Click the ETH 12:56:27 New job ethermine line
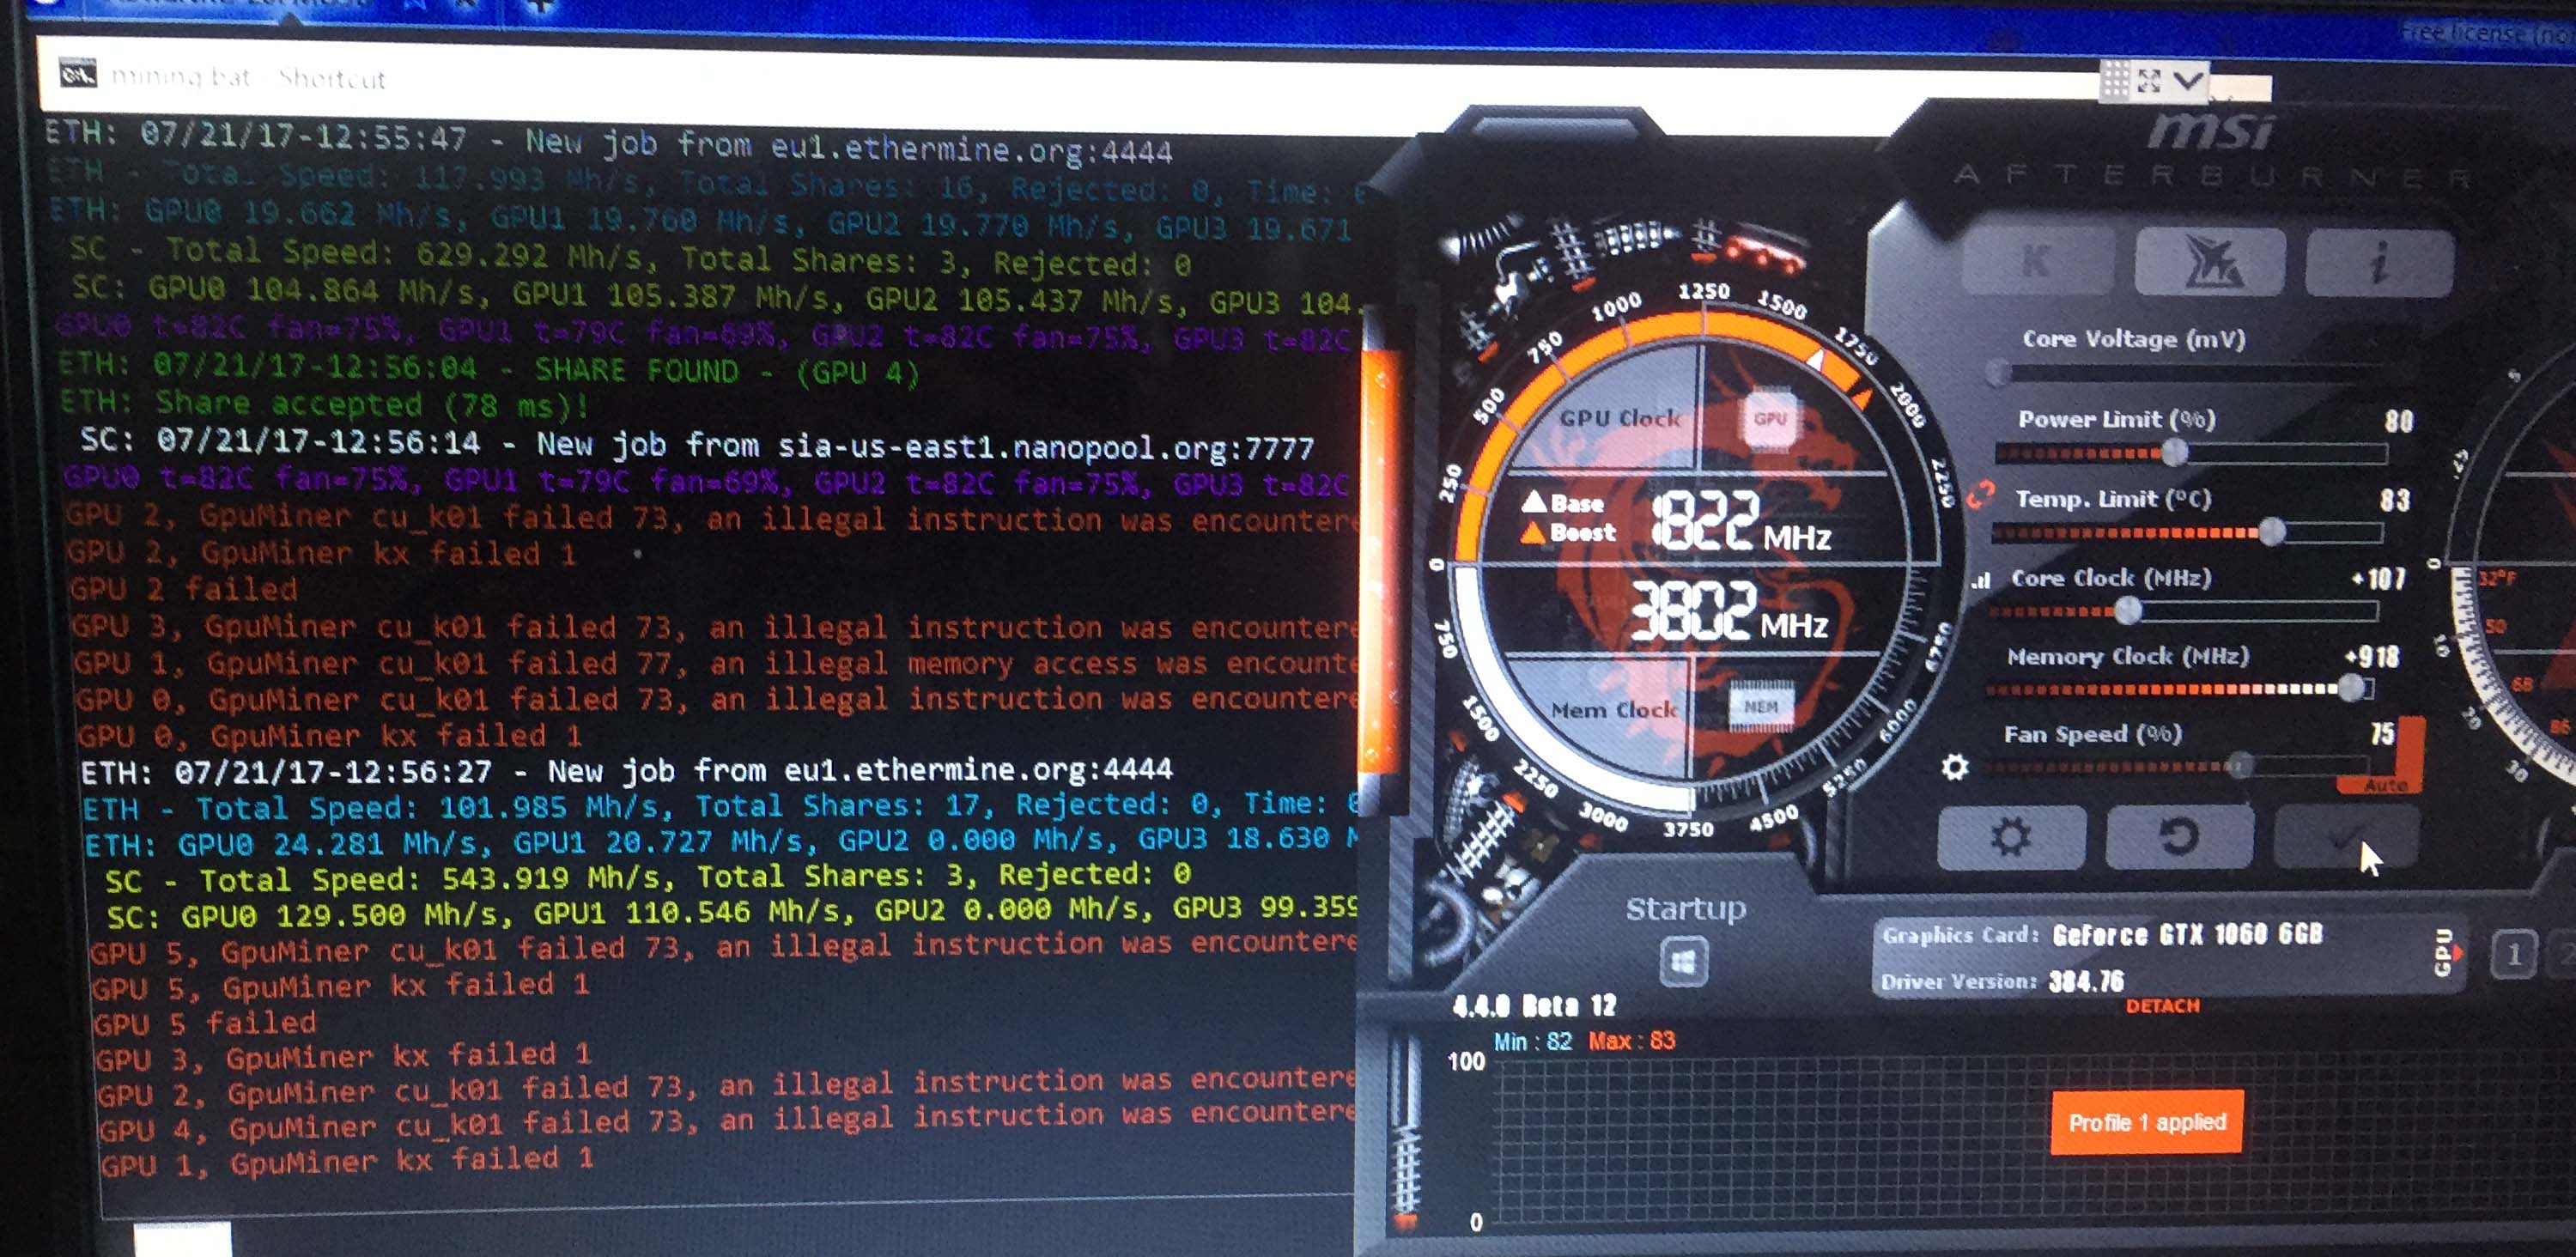Screen dimensions: 2576x1257 pos(626,771)
